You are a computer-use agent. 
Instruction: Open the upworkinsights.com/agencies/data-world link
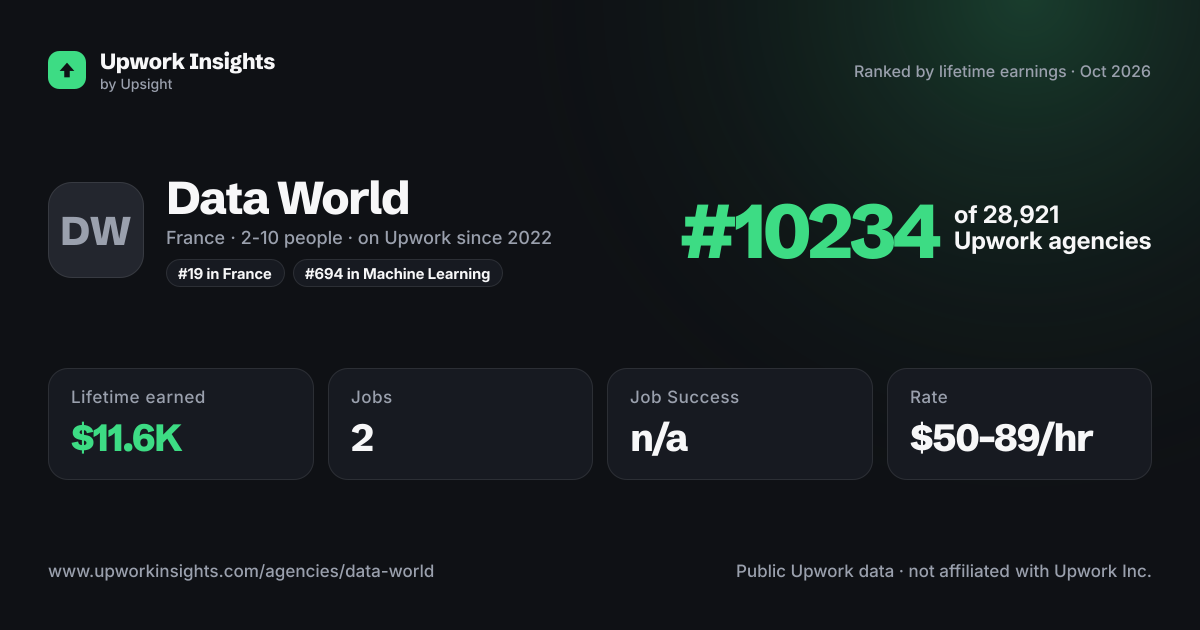(241, 572)
